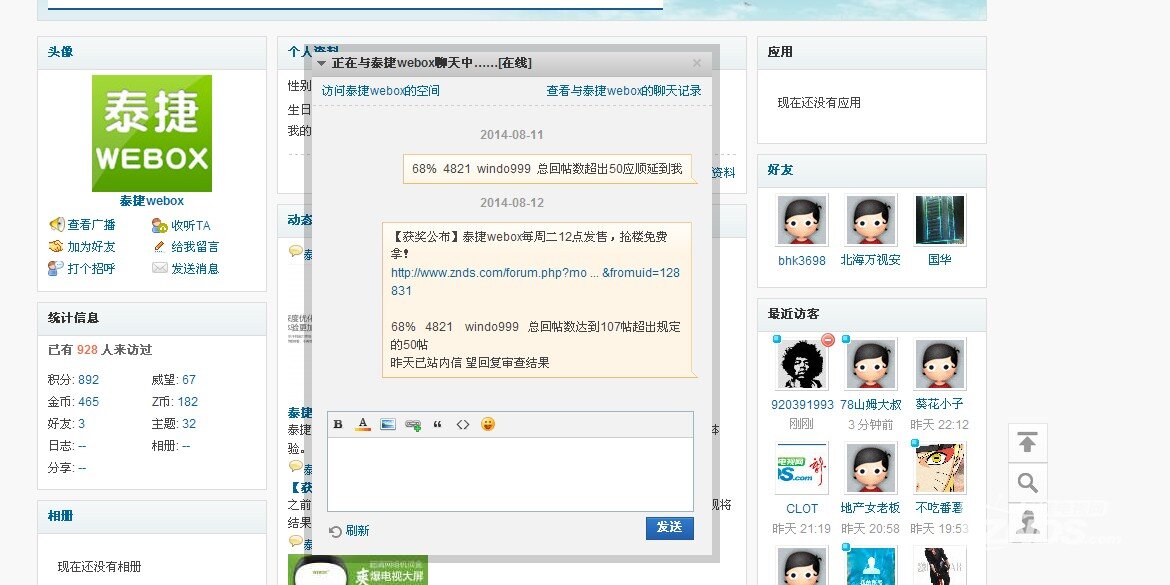Viewport: 1170px width, 585px height.
Task: Insert an image into the chat message
Action: [x=388, y=425]
